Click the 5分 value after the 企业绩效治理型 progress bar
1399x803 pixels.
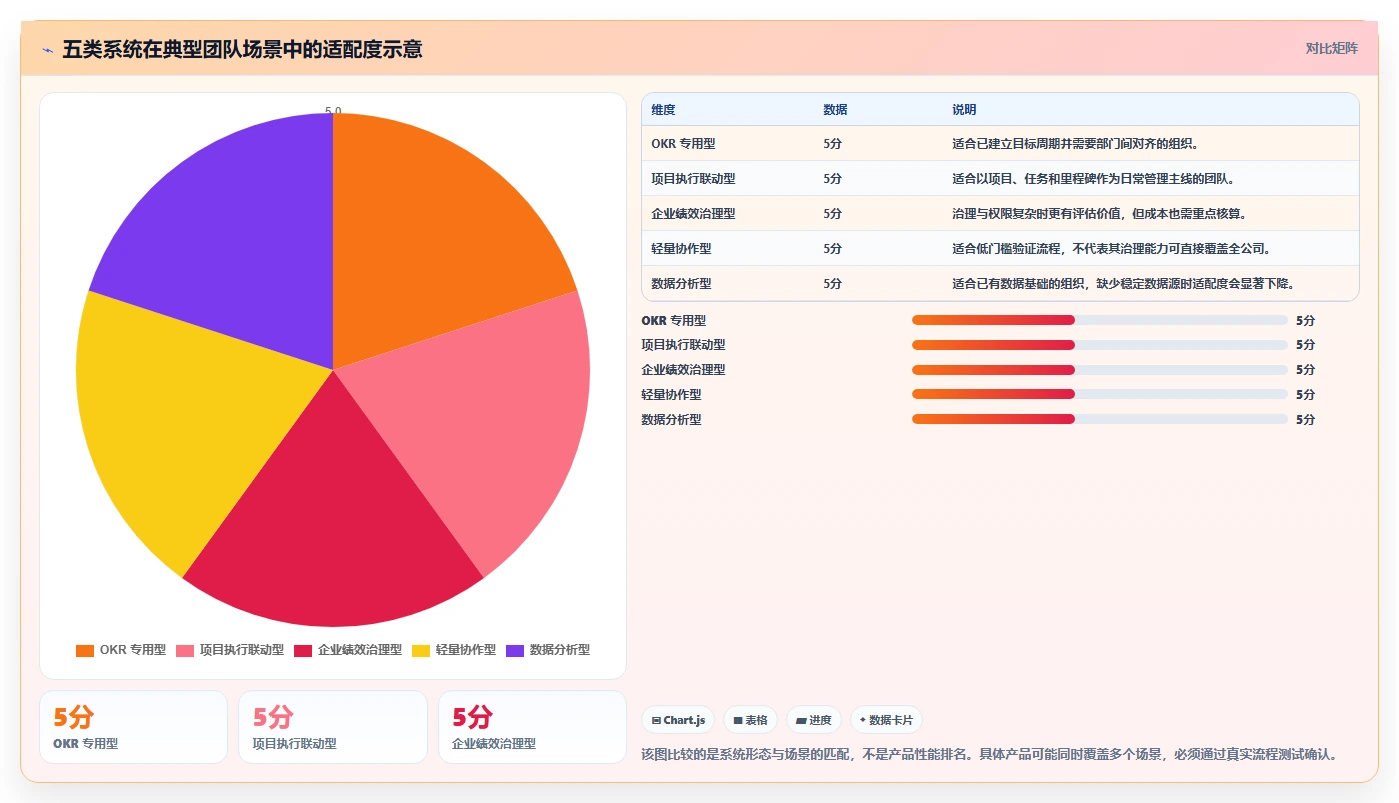1305,370
